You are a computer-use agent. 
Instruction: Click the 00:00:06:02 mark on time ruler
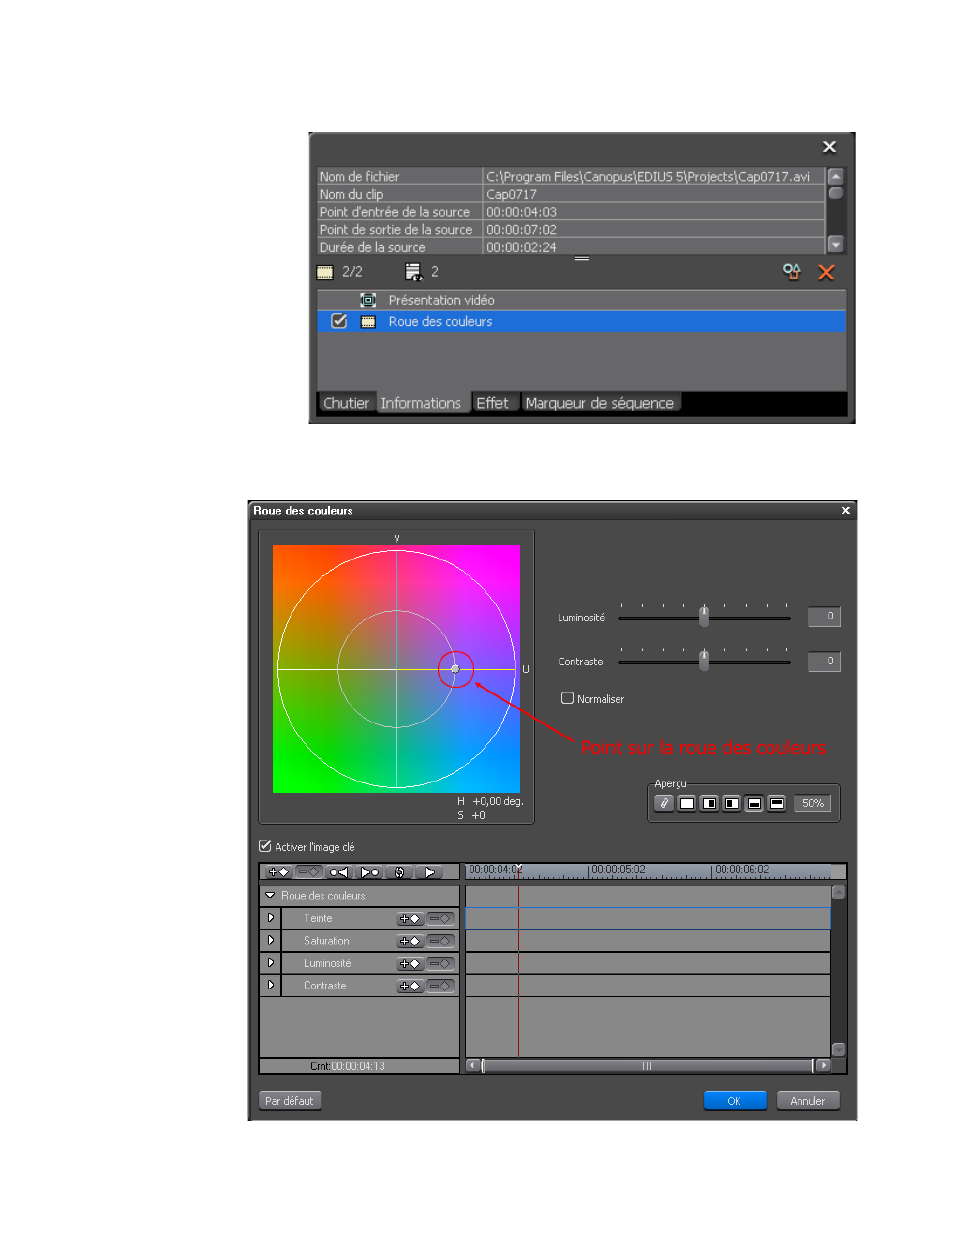[742, 870]
